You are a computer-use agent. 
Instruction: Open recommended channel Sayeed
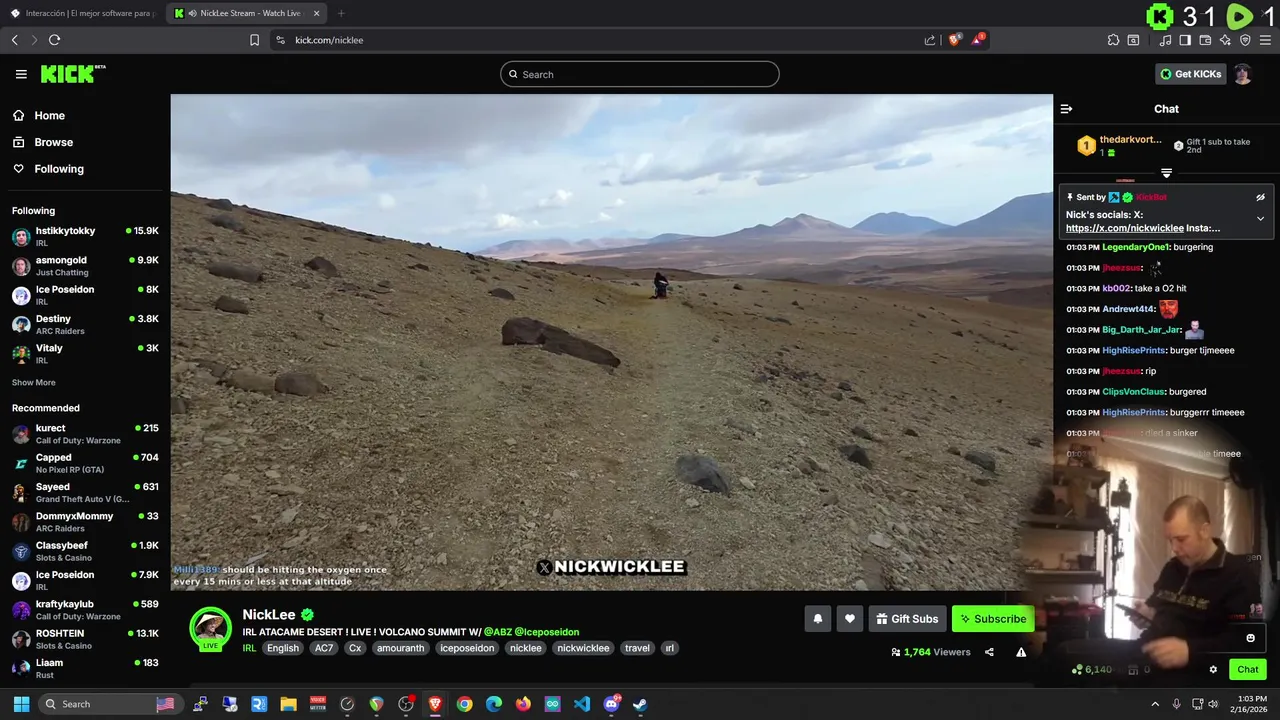point(85,492)
